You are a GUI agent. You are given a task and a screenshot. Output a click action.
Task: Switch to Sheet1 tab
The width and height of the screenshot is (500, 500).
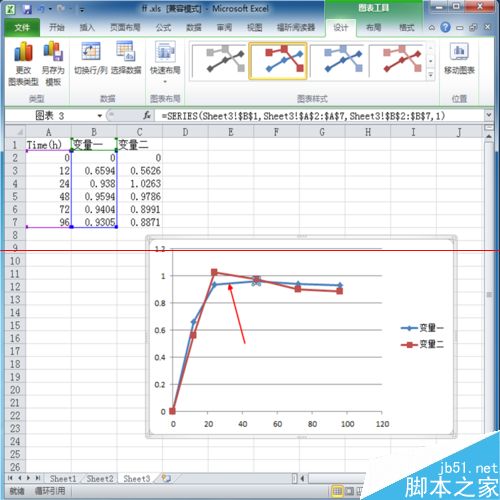pos(63,479)
